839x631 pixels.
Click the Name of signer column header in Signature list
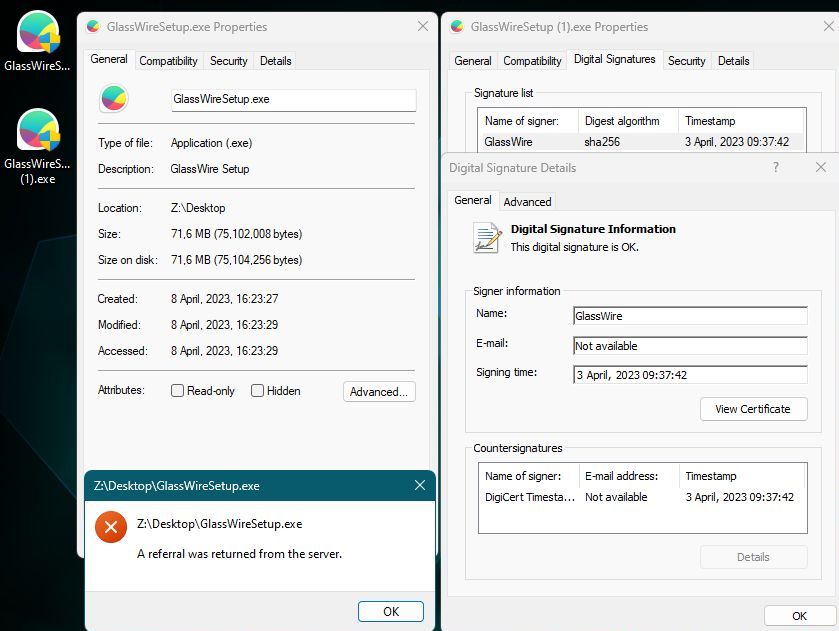click(528, 121)
